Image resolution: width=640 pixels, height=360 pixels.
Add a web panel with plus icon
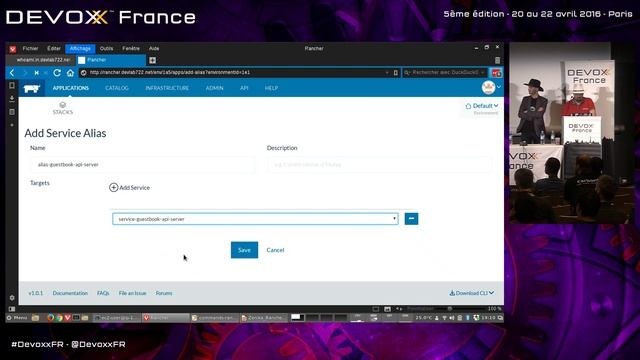tap(12, 125)
